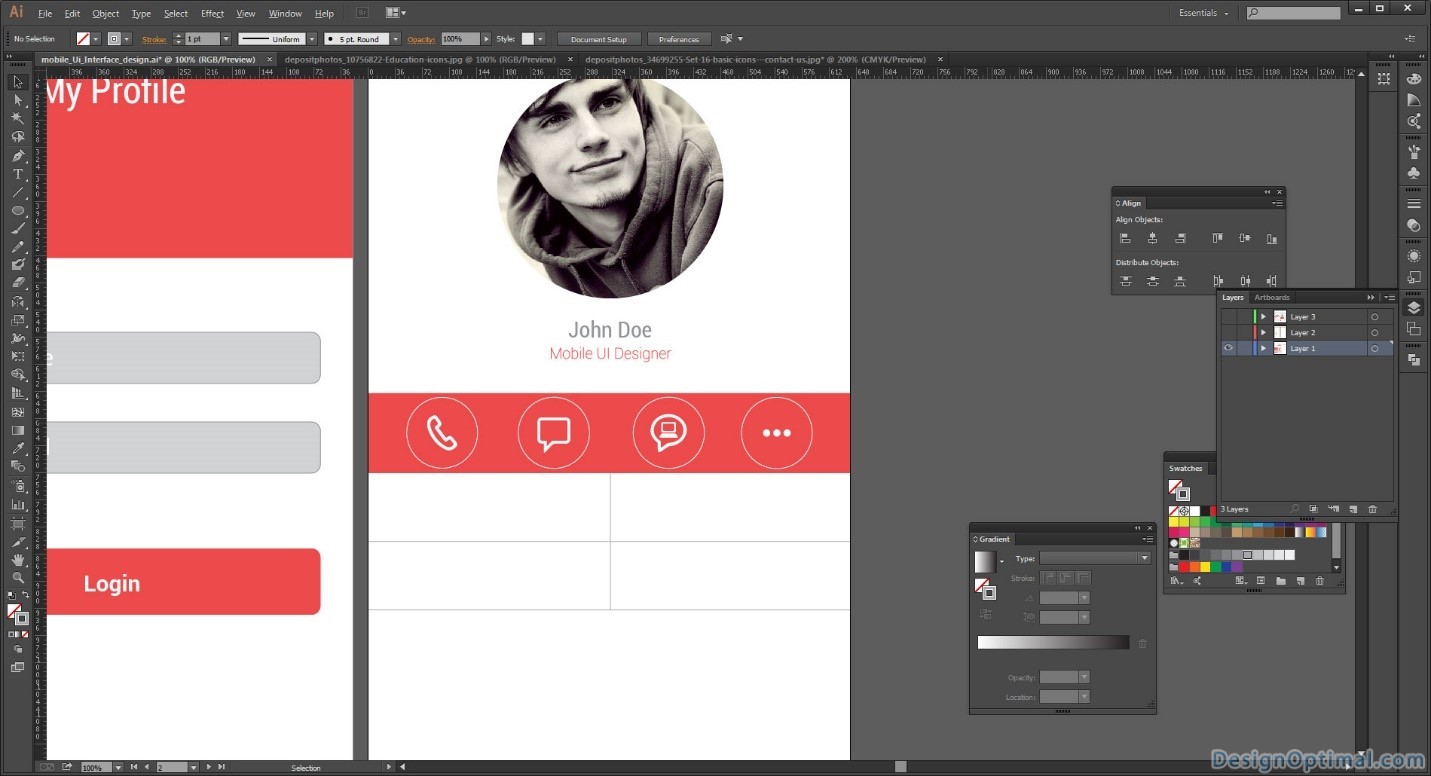Expand Layer 2 disclosure triangle

click(x=1263, y=333)
